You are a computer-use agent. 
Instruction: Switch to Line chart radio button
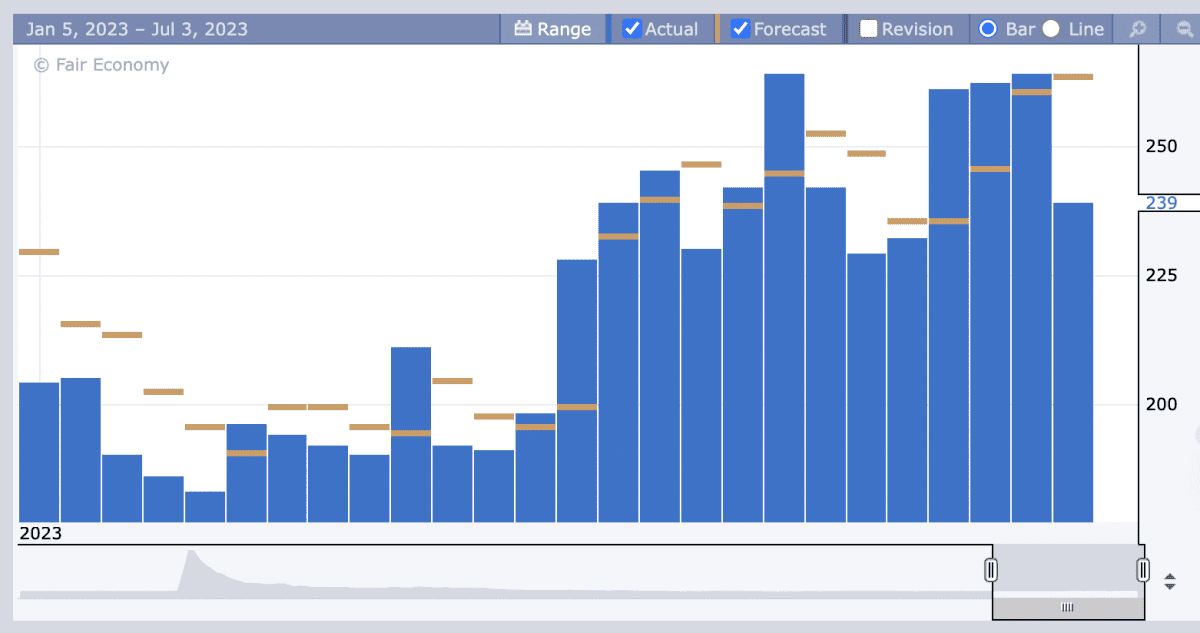[x=1051, y=29]
